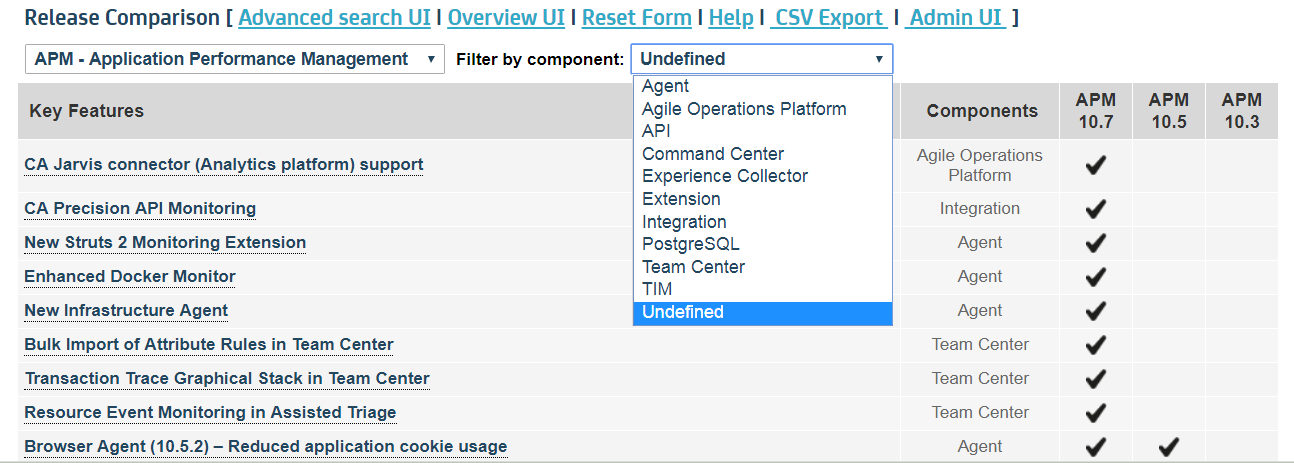The height and width of the screenshot is (463, 1294).
Task: Collapse the Filter by component dropdown
Action: 762,59
